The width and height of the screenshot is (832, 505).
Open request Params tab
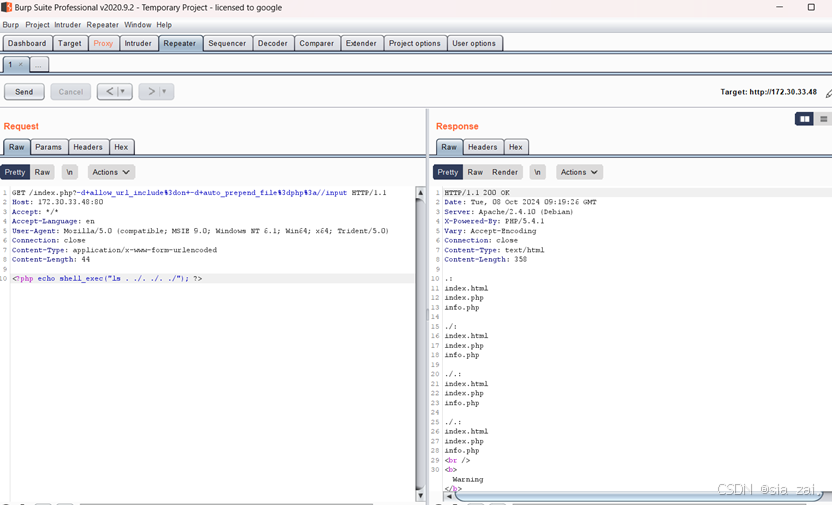point(48,147)
